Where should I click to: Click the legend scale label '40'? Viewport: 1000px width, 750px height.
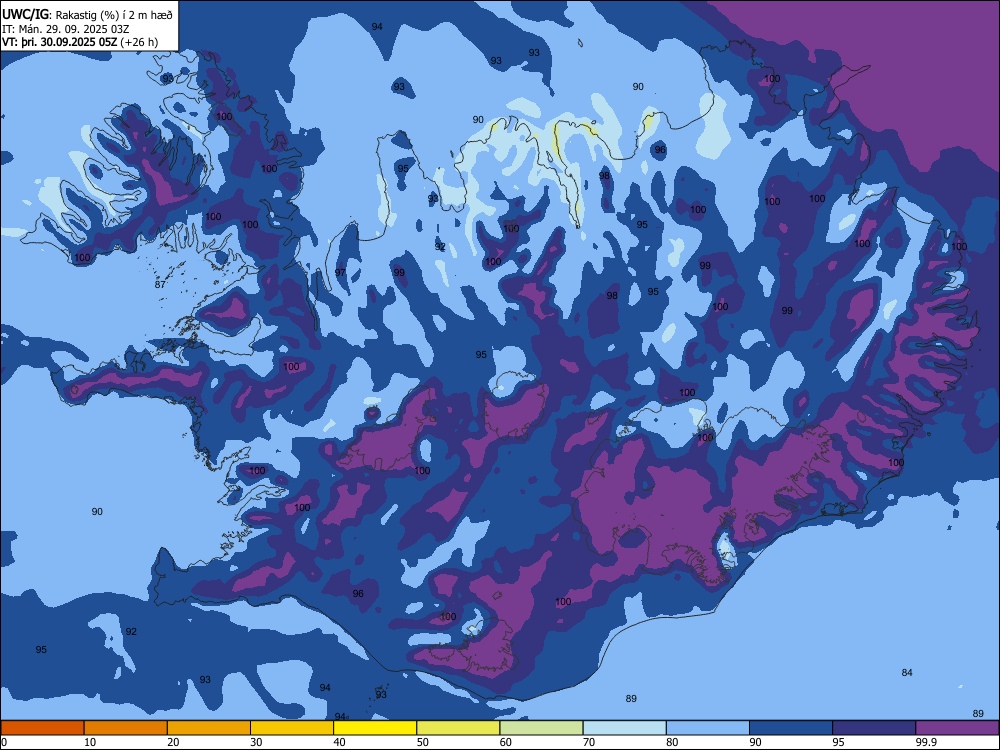click(340, 742)
